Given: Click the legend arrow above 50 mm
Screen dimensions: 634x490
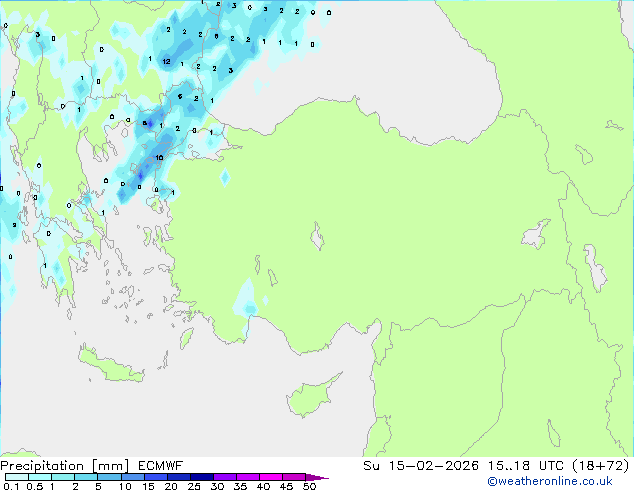Looking at the screenshot, I should click(x=317, y=477).
